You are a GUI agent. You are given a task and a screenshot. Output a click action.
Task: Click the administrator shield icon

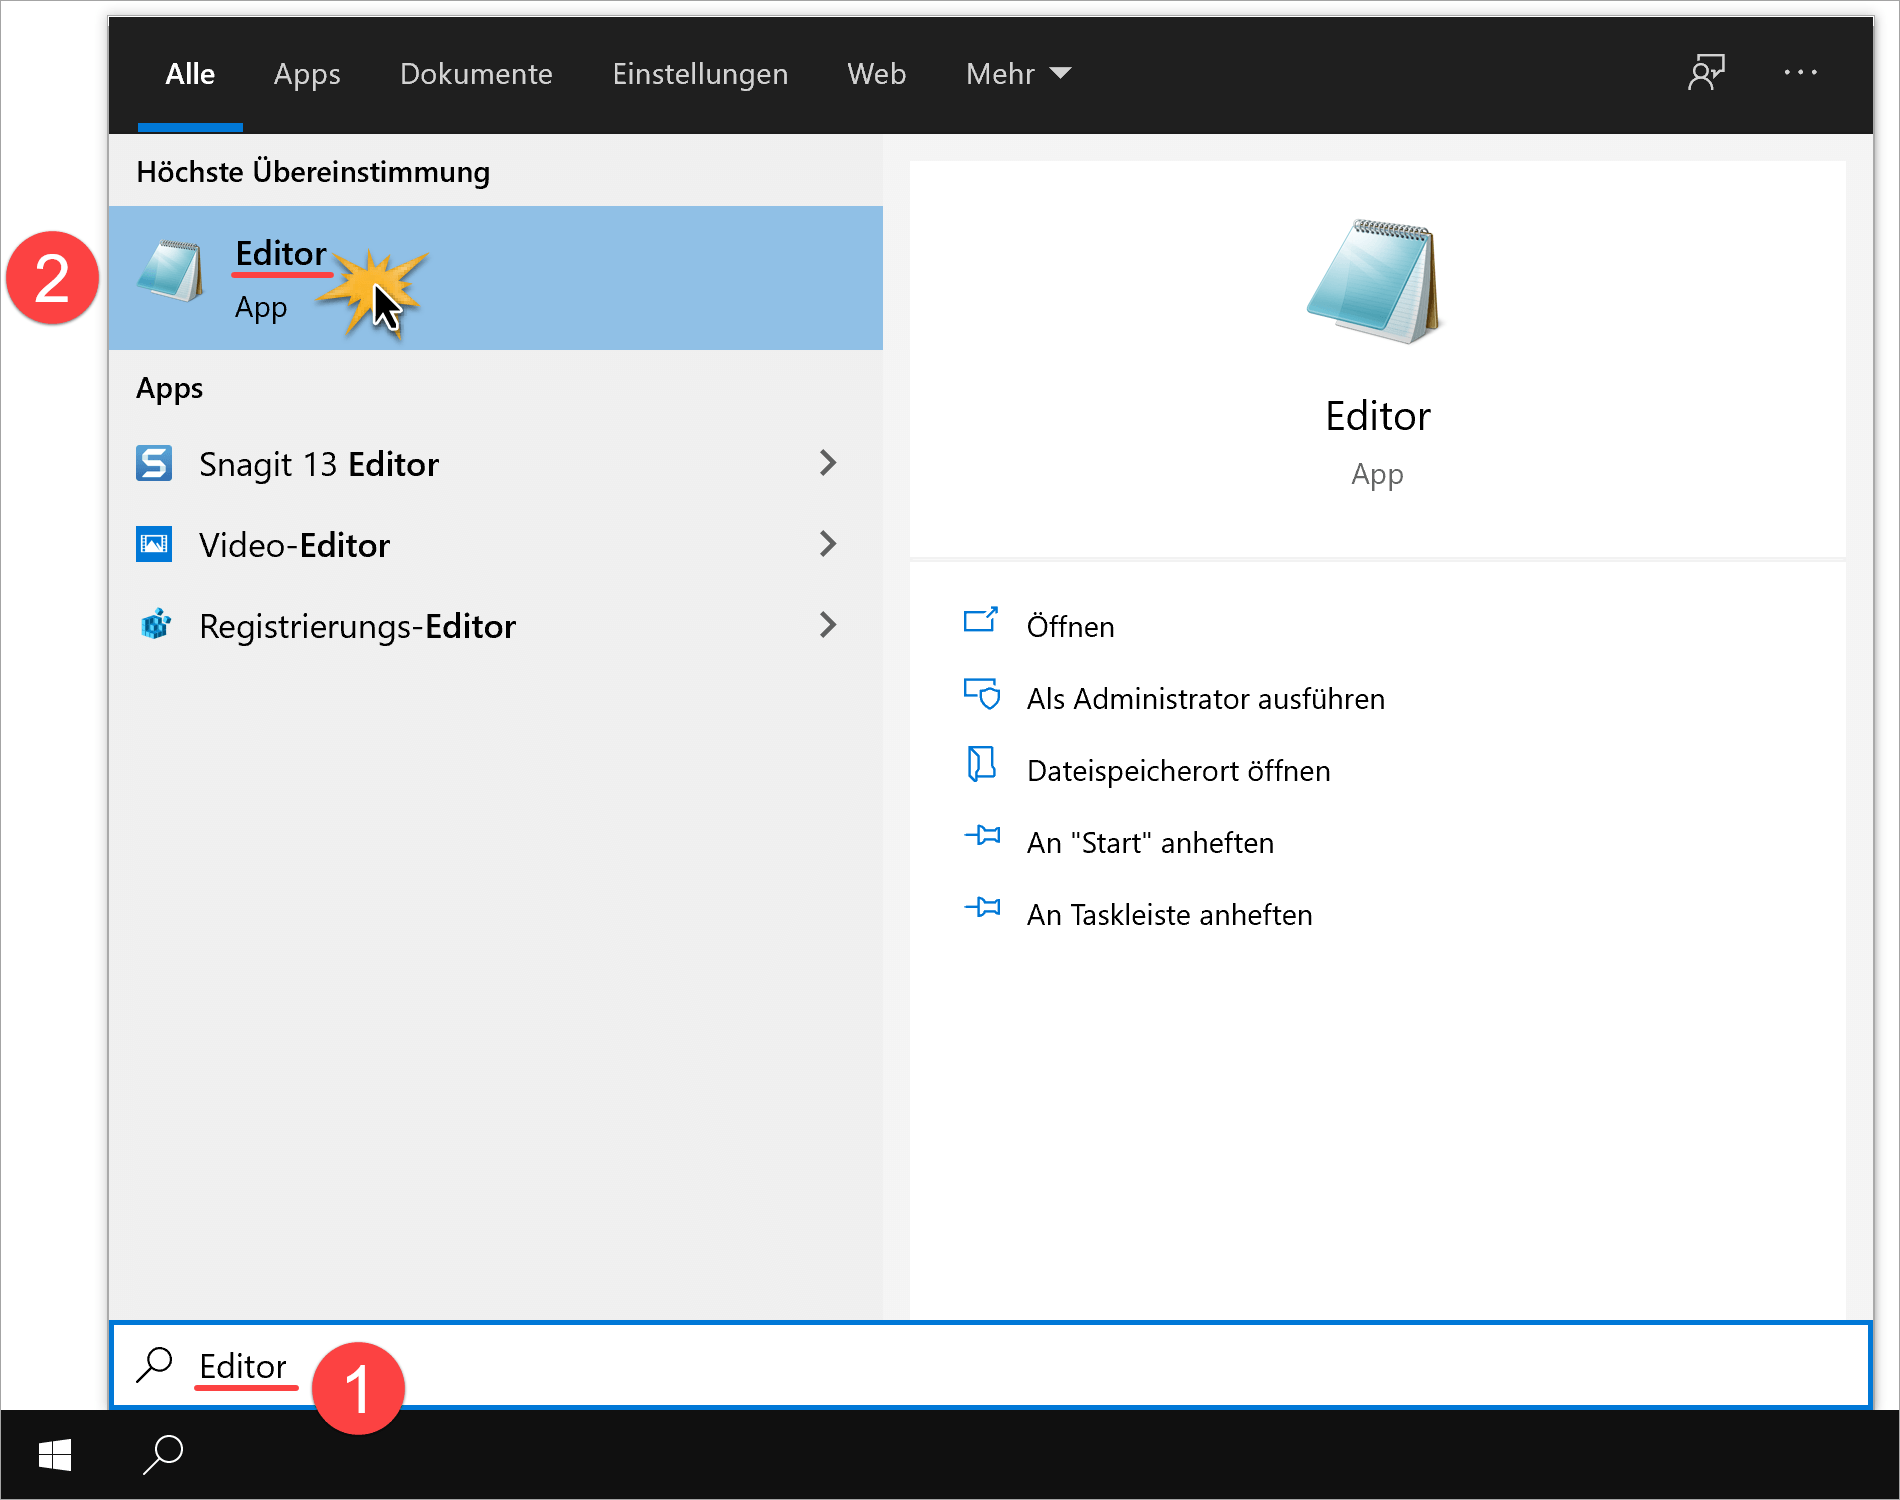point(982,694)
